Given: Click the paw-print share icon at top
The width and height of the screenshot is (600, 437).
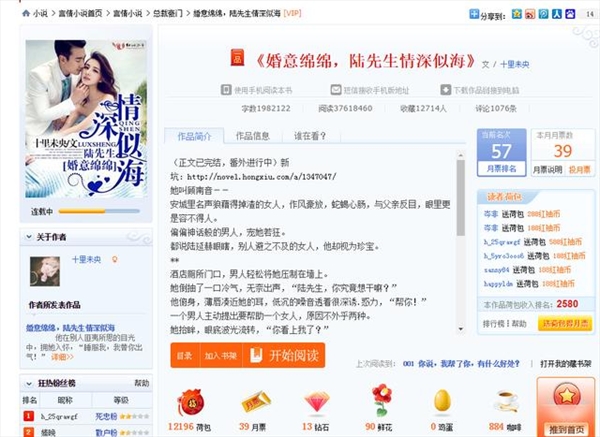Looking at the screenshot, I should 570,14.
